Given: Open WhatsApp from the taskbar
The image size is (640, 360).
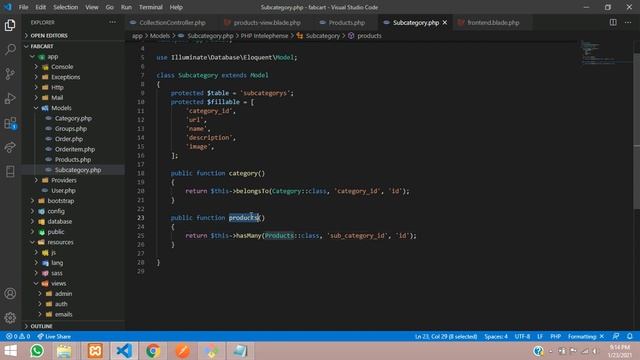Looking at the screenshot, I should (x=37, y=351).
